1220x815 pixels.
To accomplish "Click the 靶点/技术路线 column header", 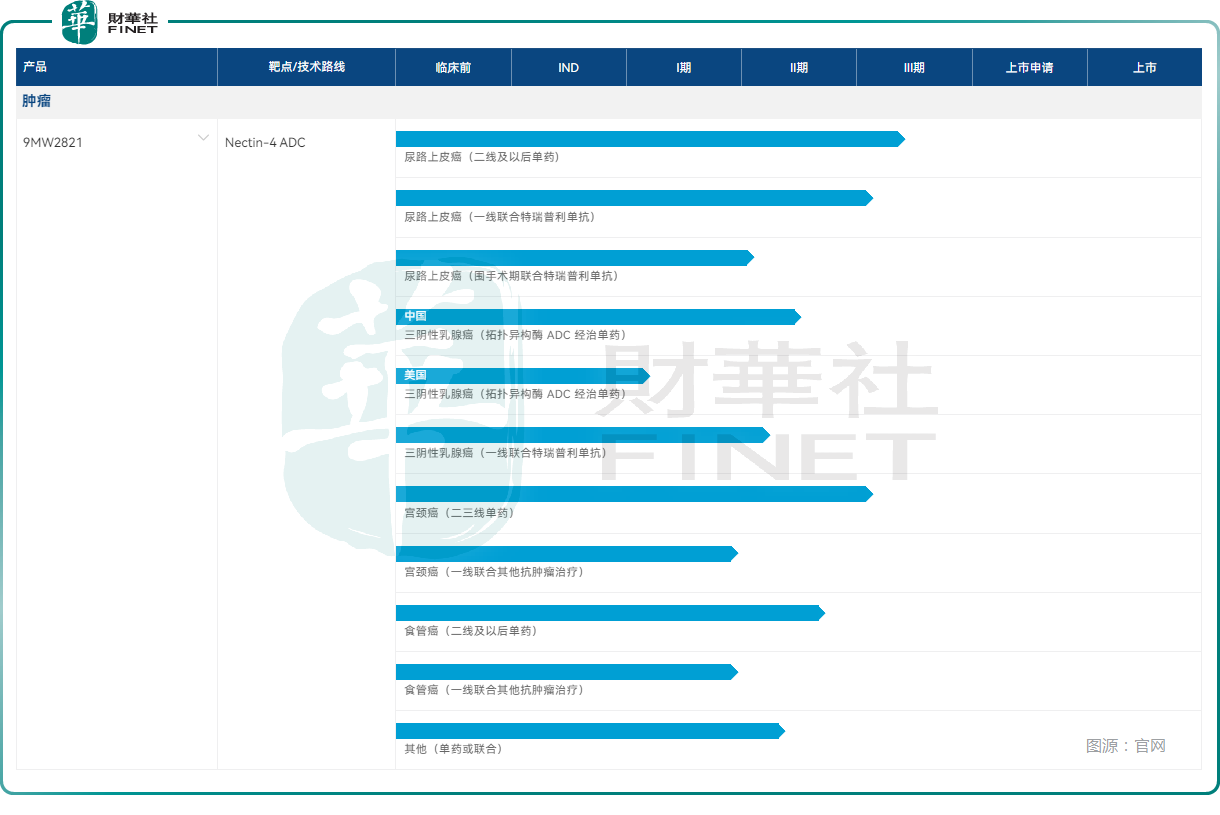I will pos(307,67).
